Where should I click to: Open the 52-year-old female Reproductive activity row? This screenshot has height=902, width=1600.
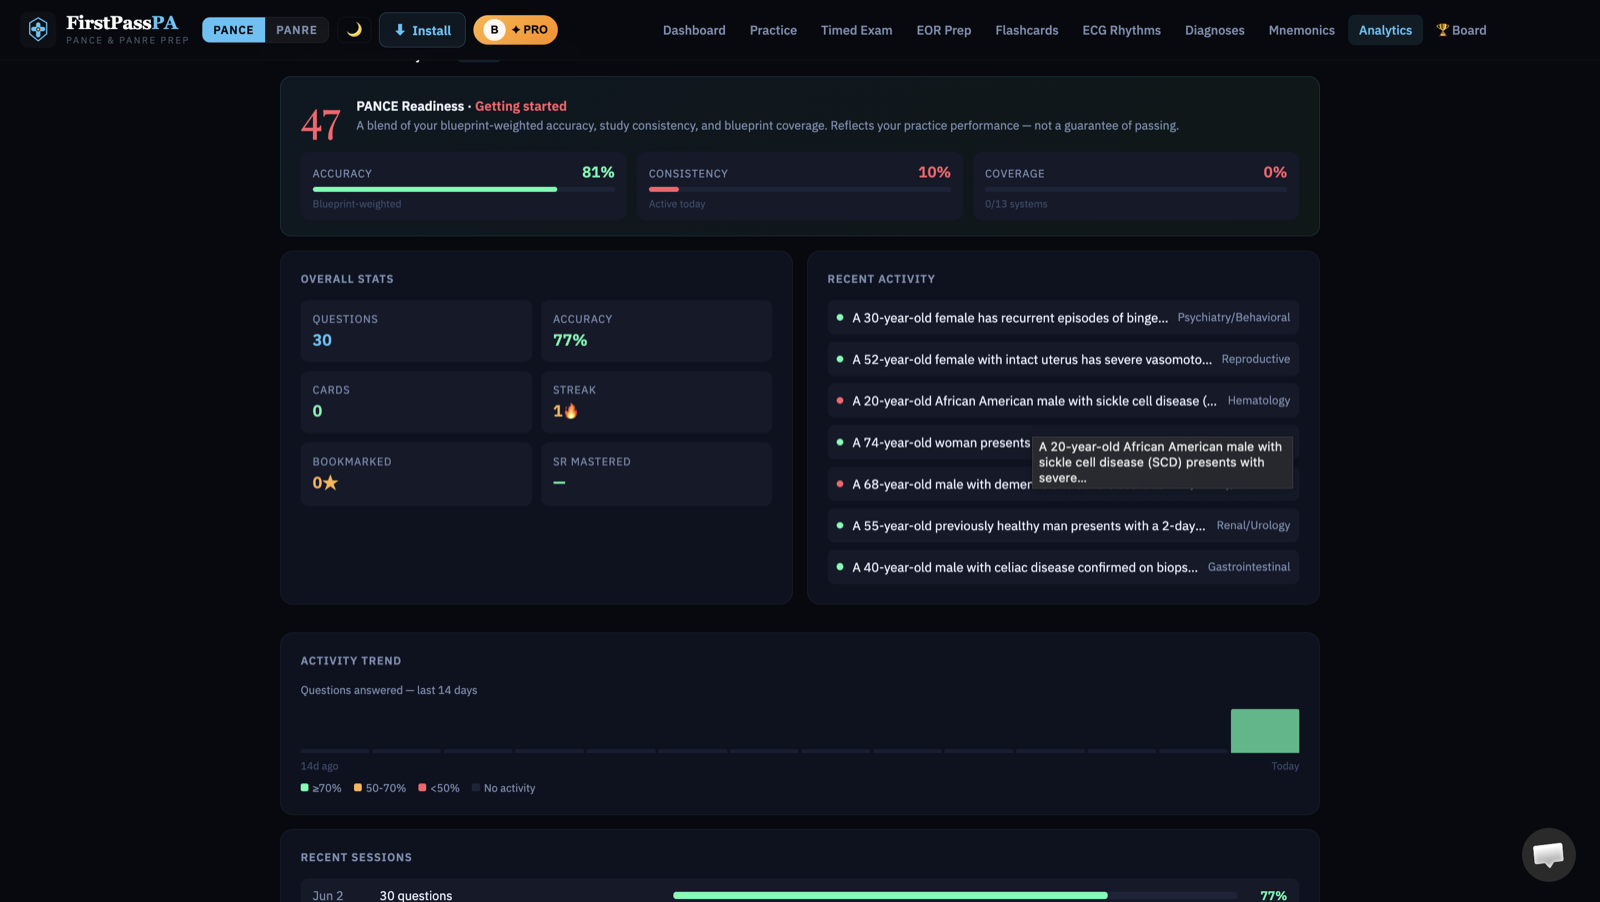1063,359
